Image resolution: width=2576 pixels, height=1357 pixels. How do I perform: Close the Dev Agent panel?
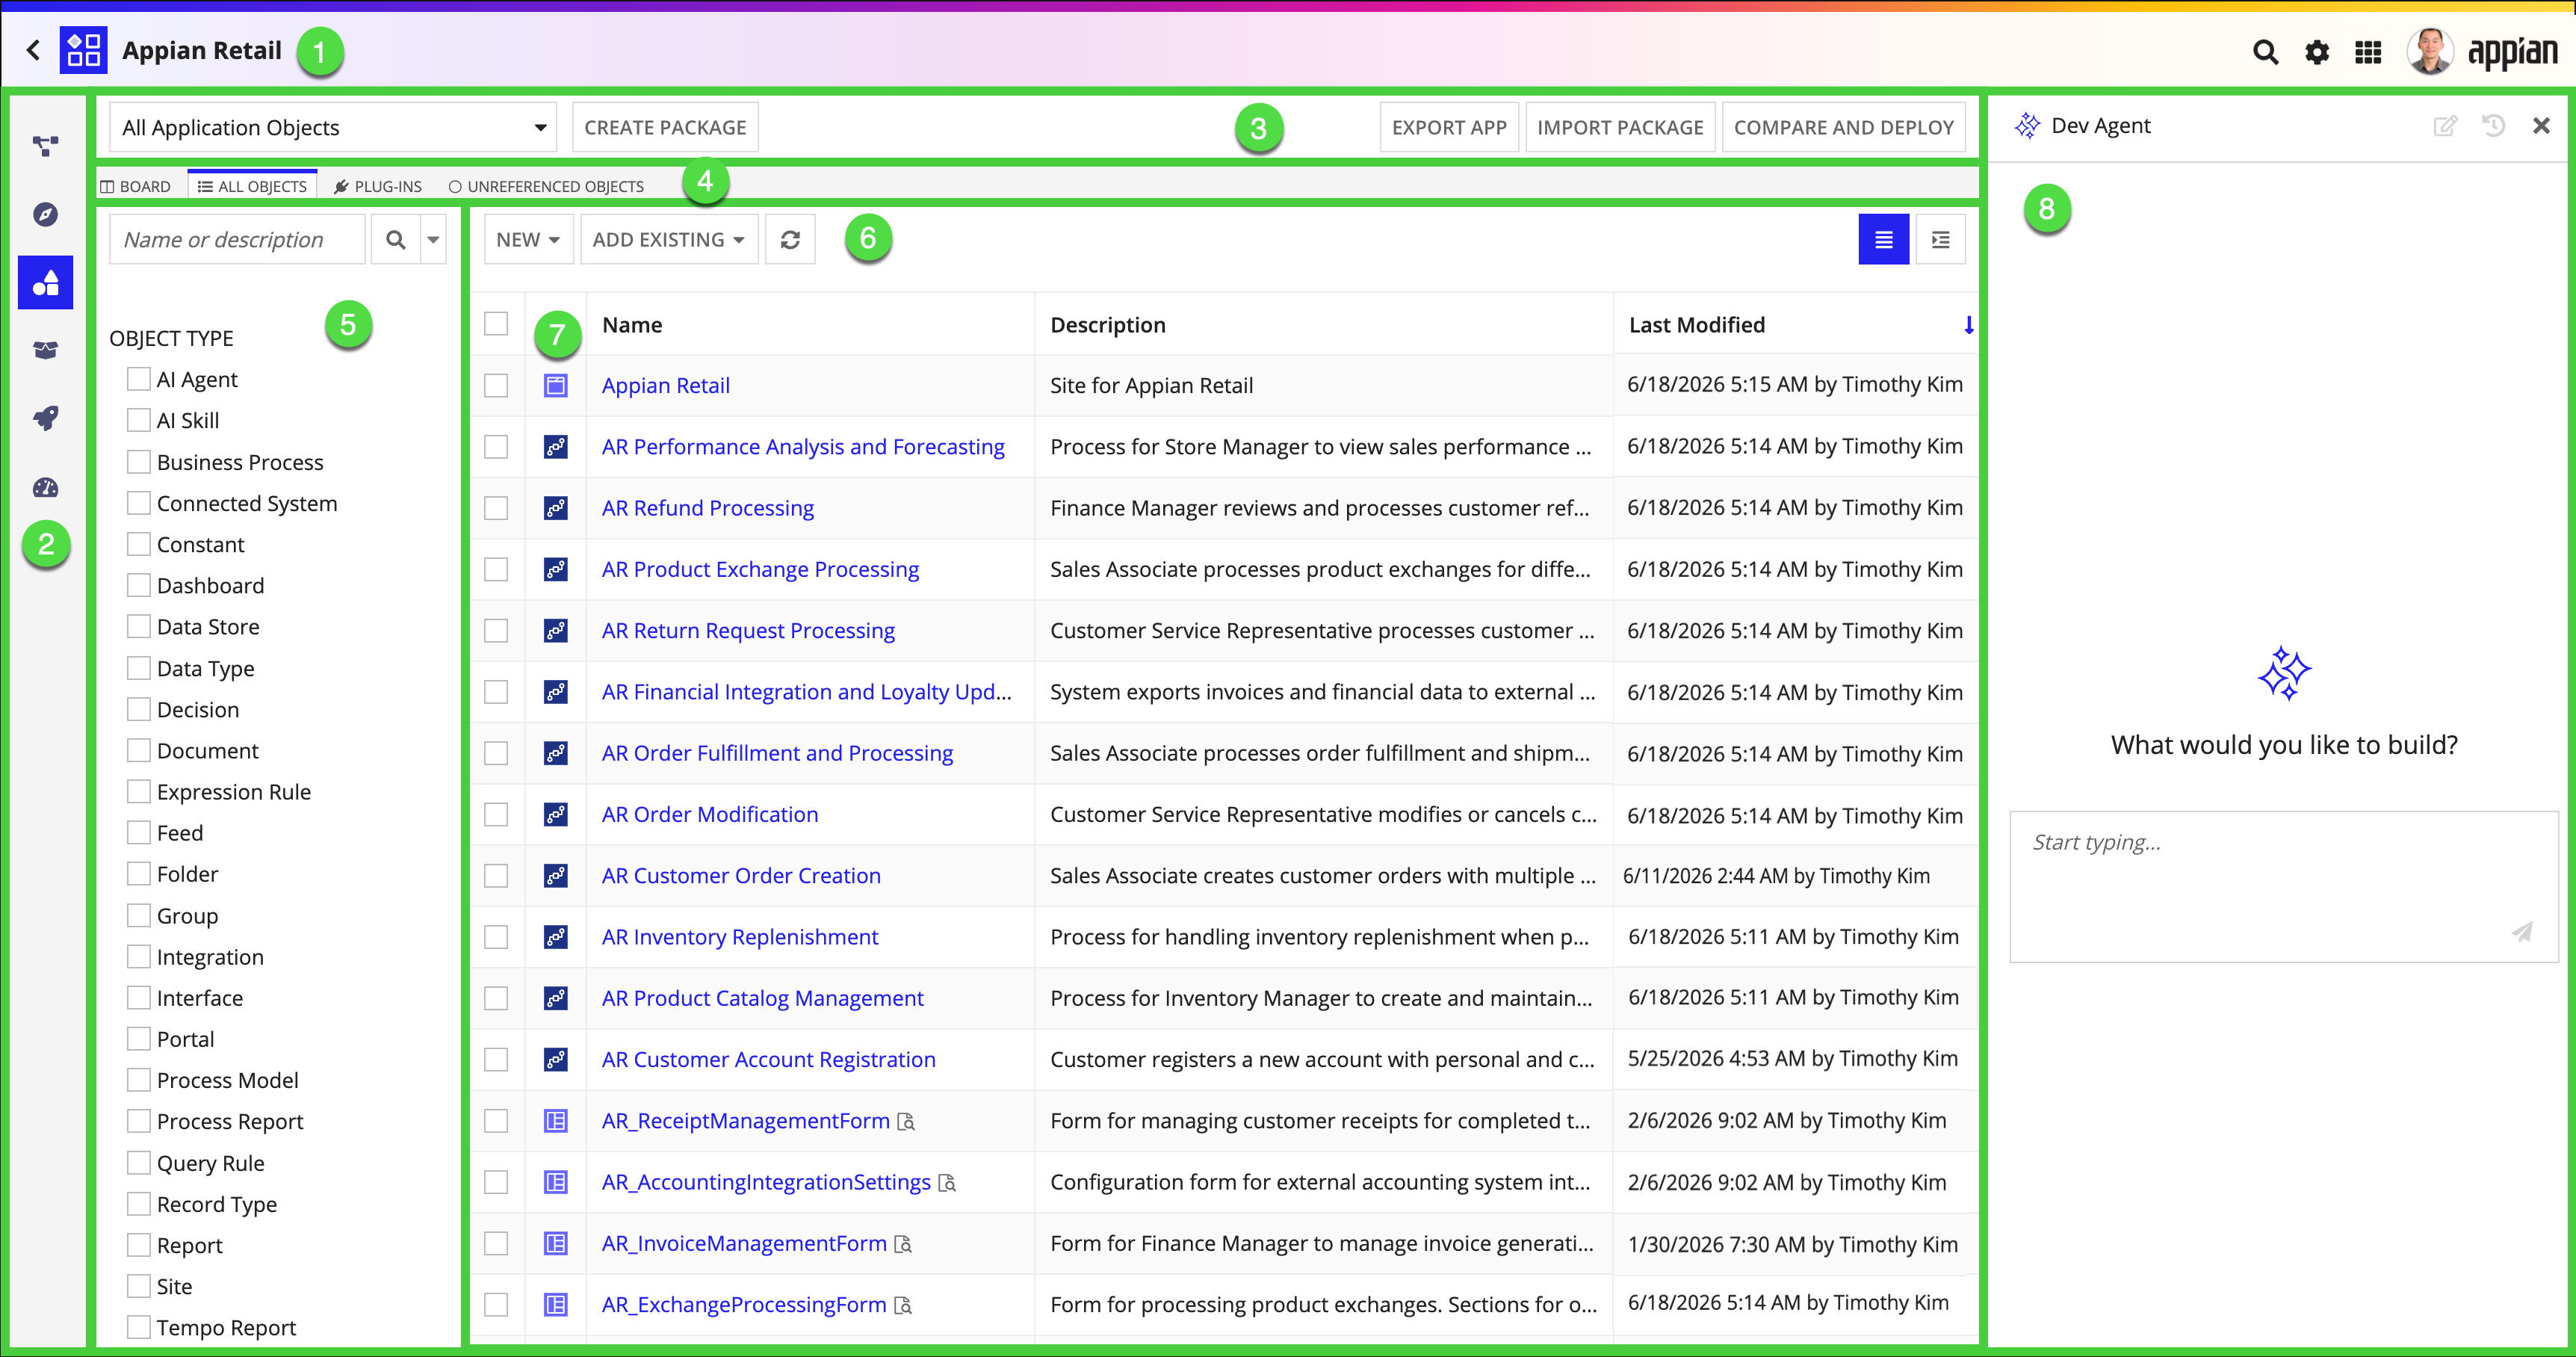tap(2541, 126)
